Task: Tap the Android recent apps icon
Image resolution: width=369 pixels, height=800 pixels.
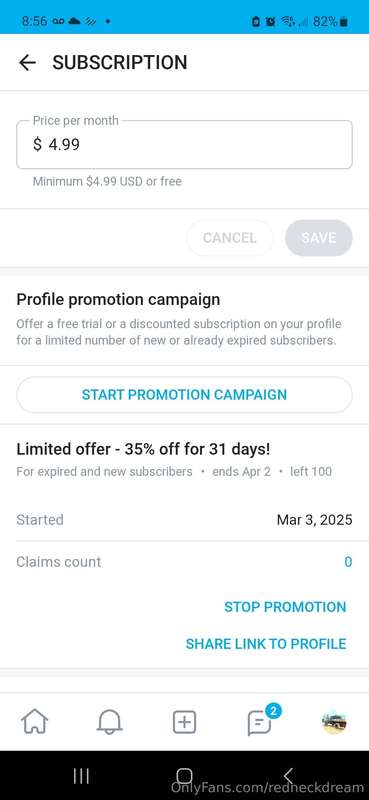Action: click(x=81, y=776)
